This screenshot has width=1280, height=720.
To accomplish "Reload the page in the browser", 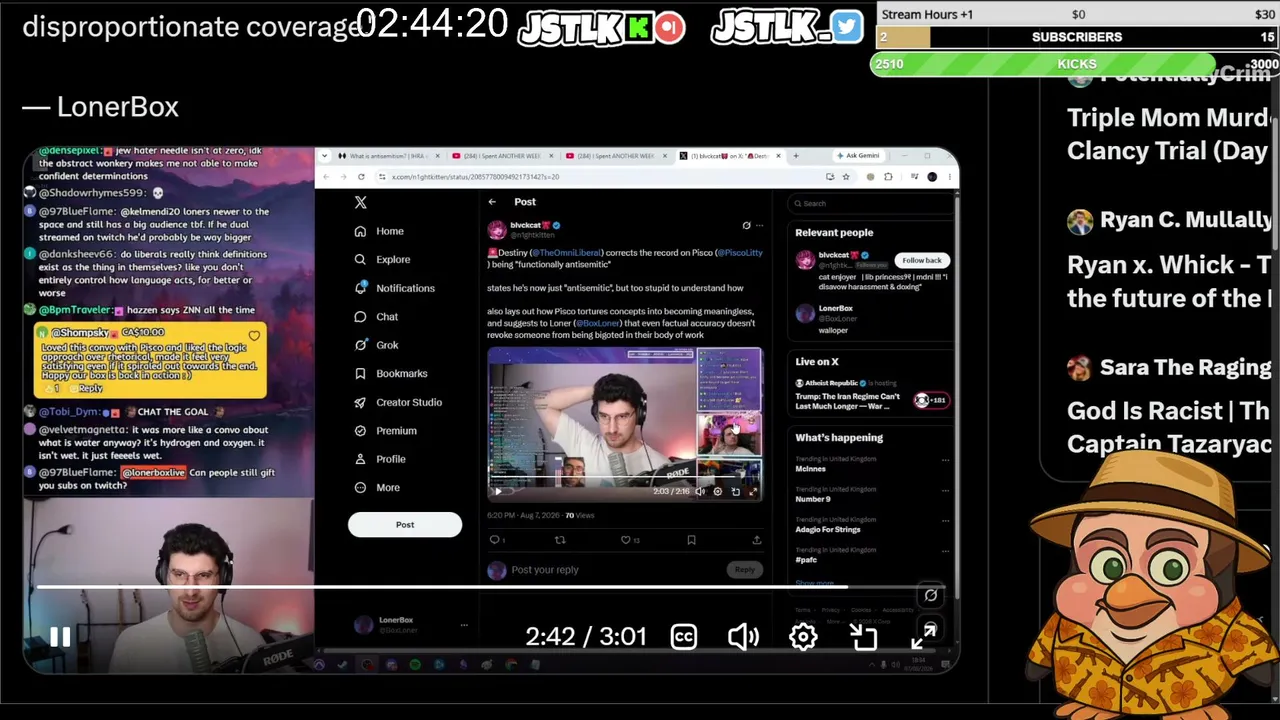I will [x=361, y=177].
